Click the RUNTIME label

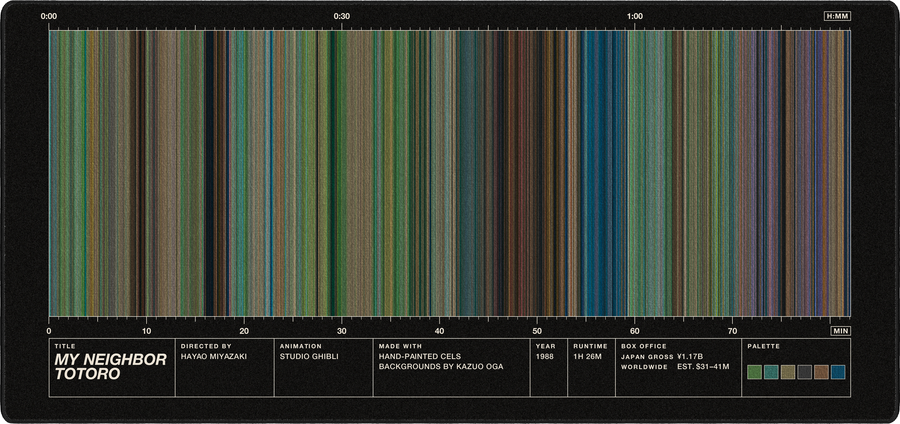pos(590,347)
